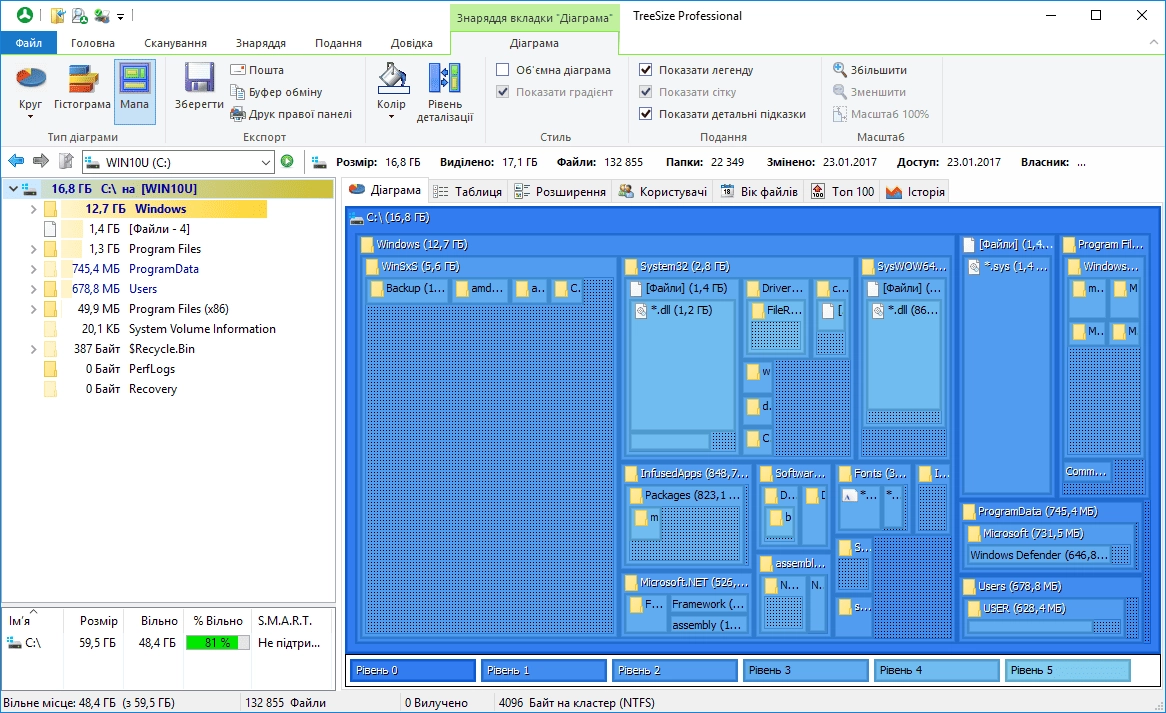This screenshot has height=713, width=1166.
Task: Toggle Об'ємна діаграма checkbox
Action: [x=503, y=70]
